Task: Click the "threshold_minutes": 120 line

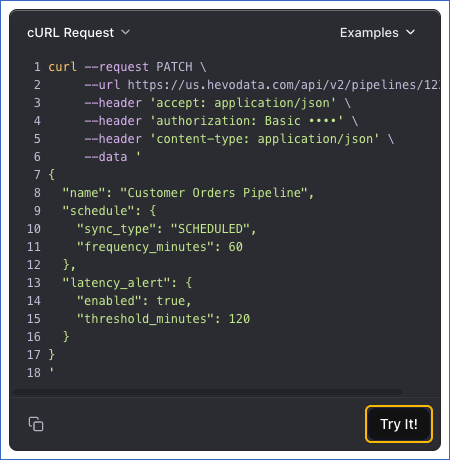Action: click(x=163, y=319)
